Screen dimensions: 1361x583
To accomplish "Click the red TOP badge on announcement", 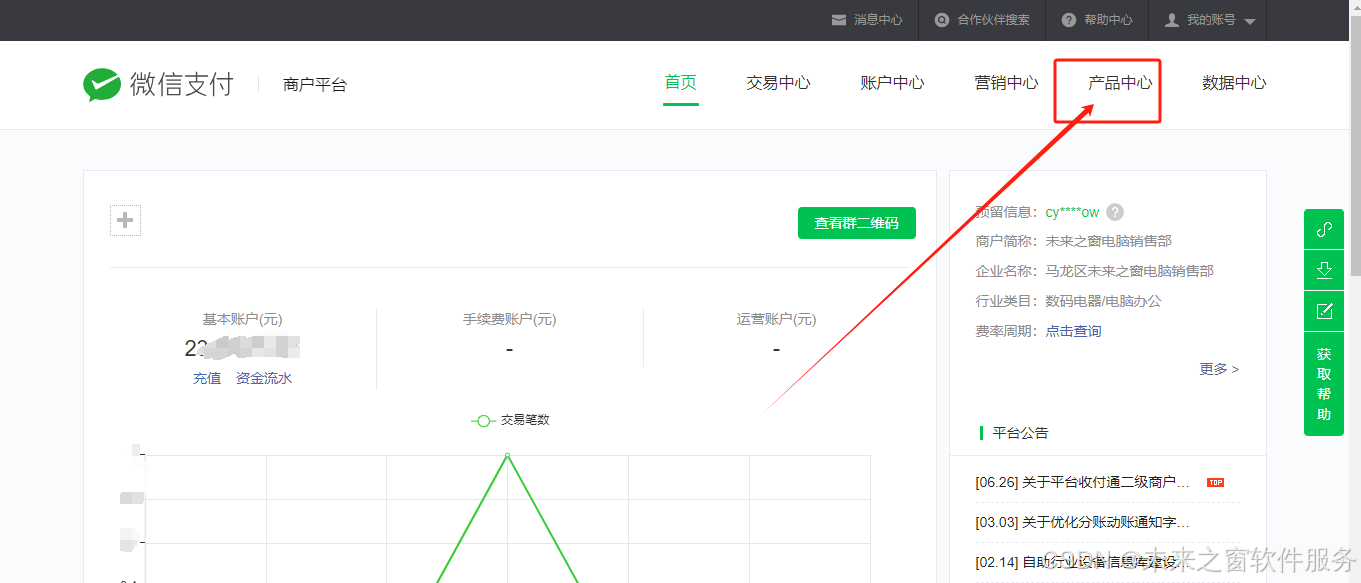I will (x=1215, y=482).
